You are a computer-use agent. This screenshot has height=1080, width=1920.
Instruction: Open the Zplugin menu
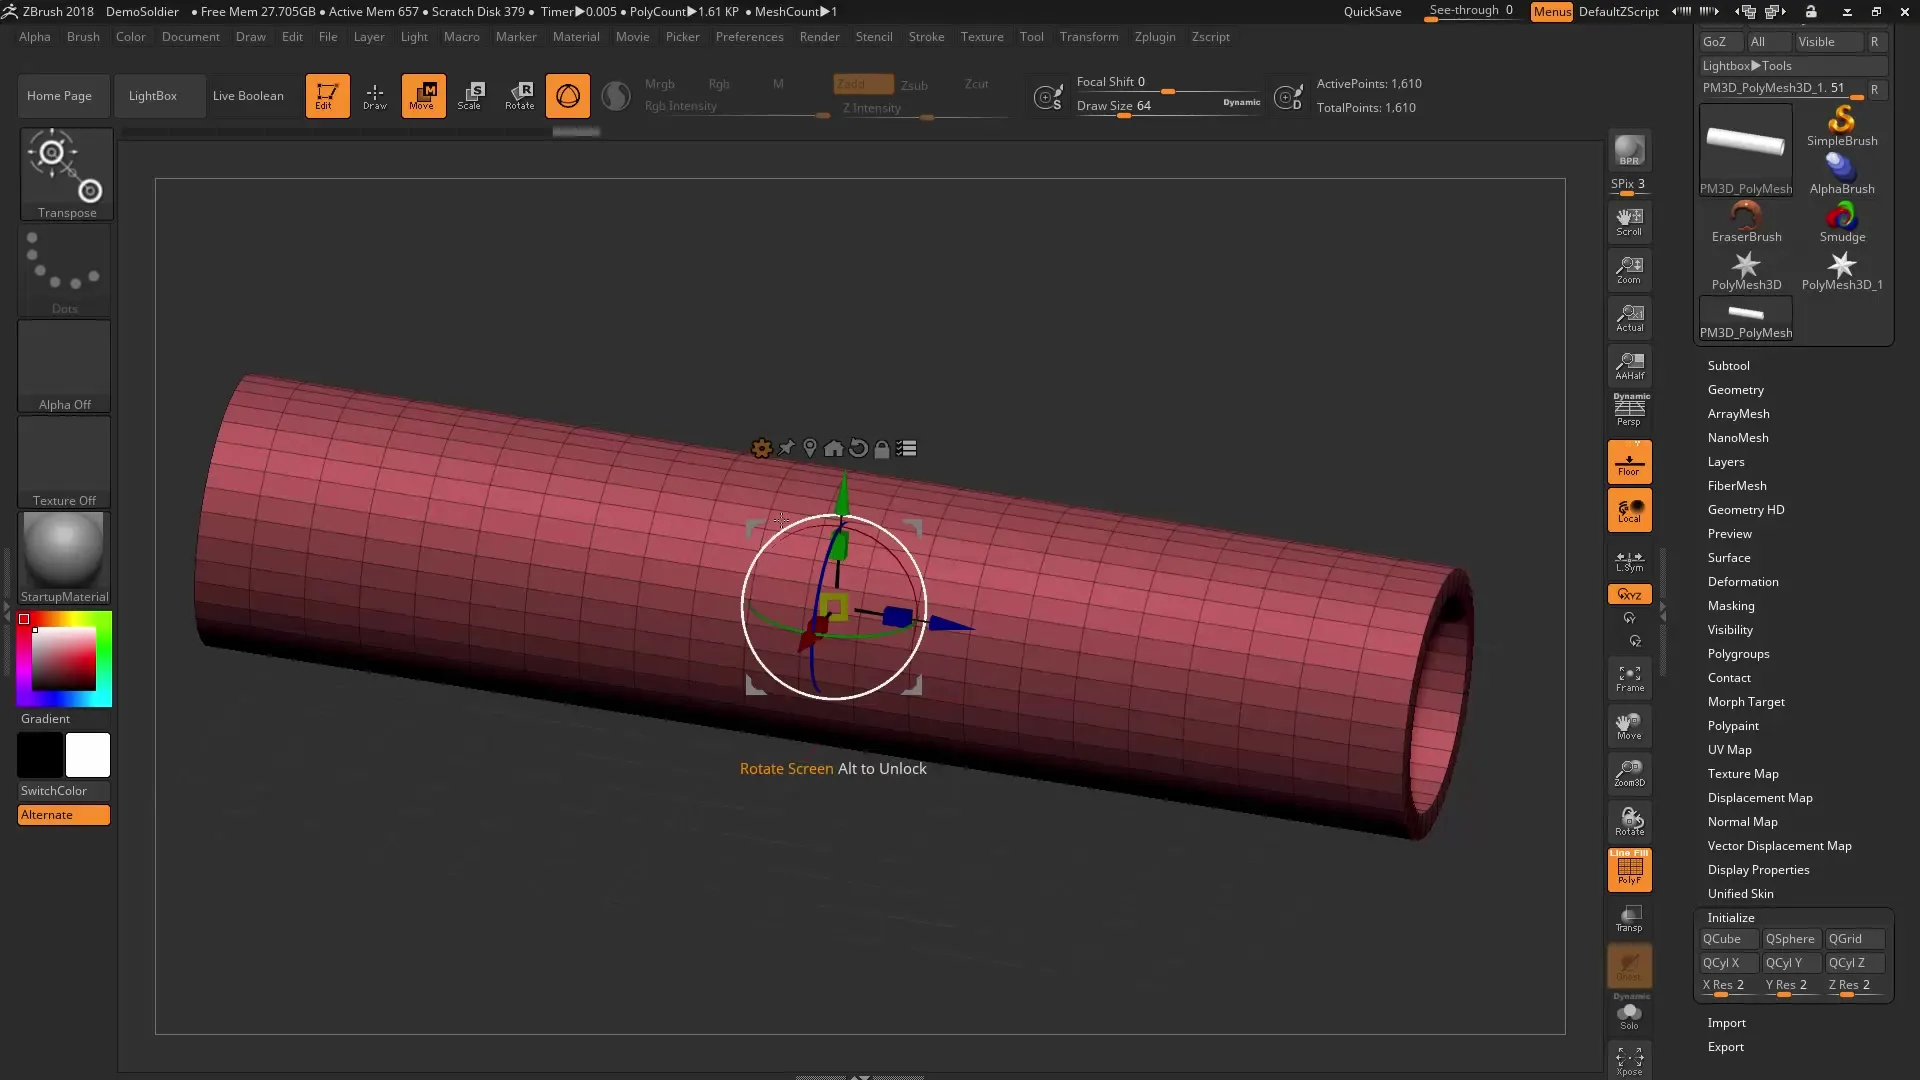(1155, 37)
